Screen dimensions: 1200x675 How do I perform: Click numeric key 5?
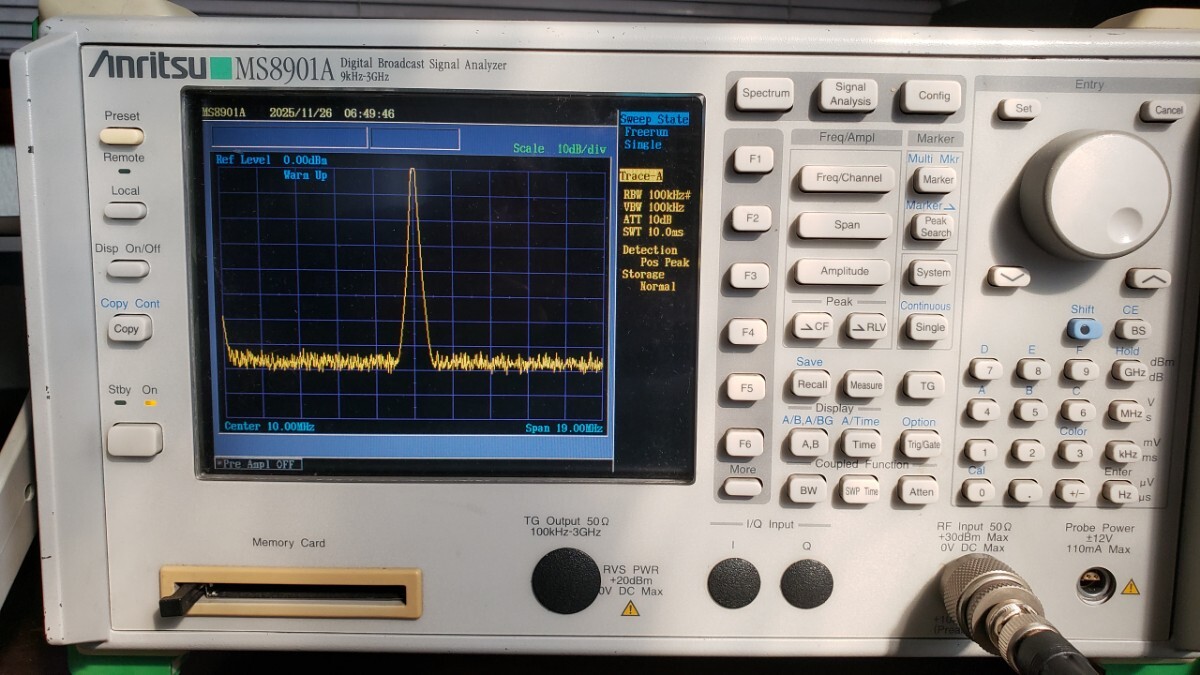coord(1031,410)
